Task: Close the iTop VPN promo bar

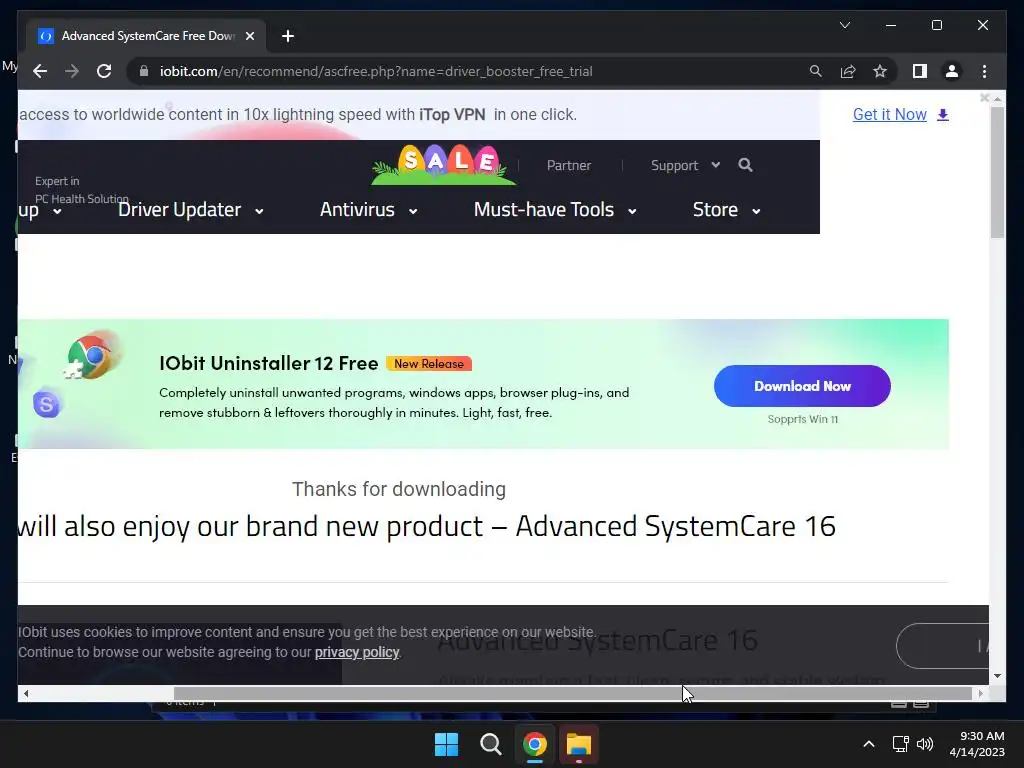Action: [x=984, y=97]
